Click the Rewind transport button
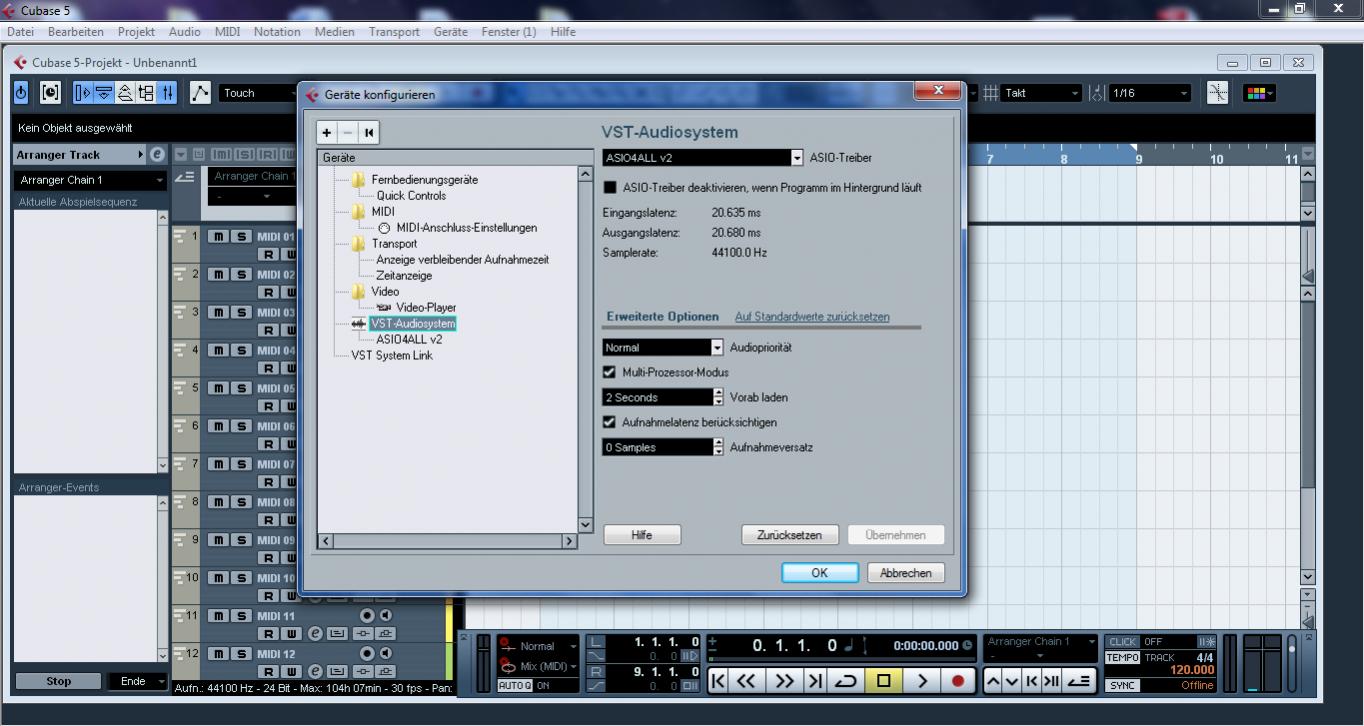Screen dimensions: 1364x726 click(747, 681)
